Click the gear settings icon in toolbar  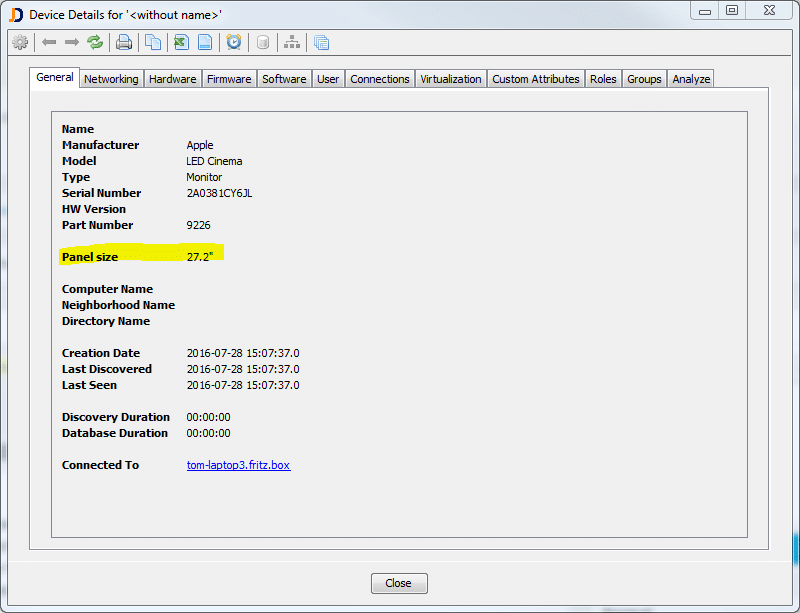(19, 42)
